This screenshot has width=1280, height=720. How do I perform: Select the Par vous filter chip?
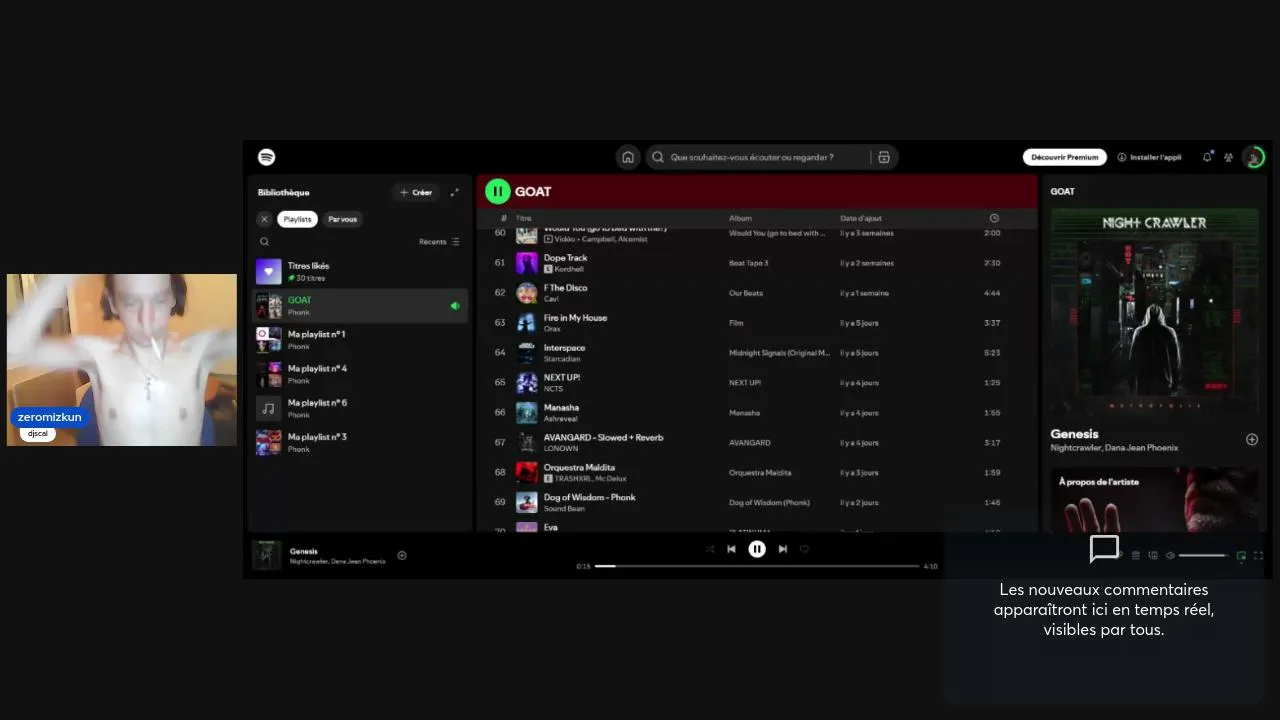(x=342, y=219)
